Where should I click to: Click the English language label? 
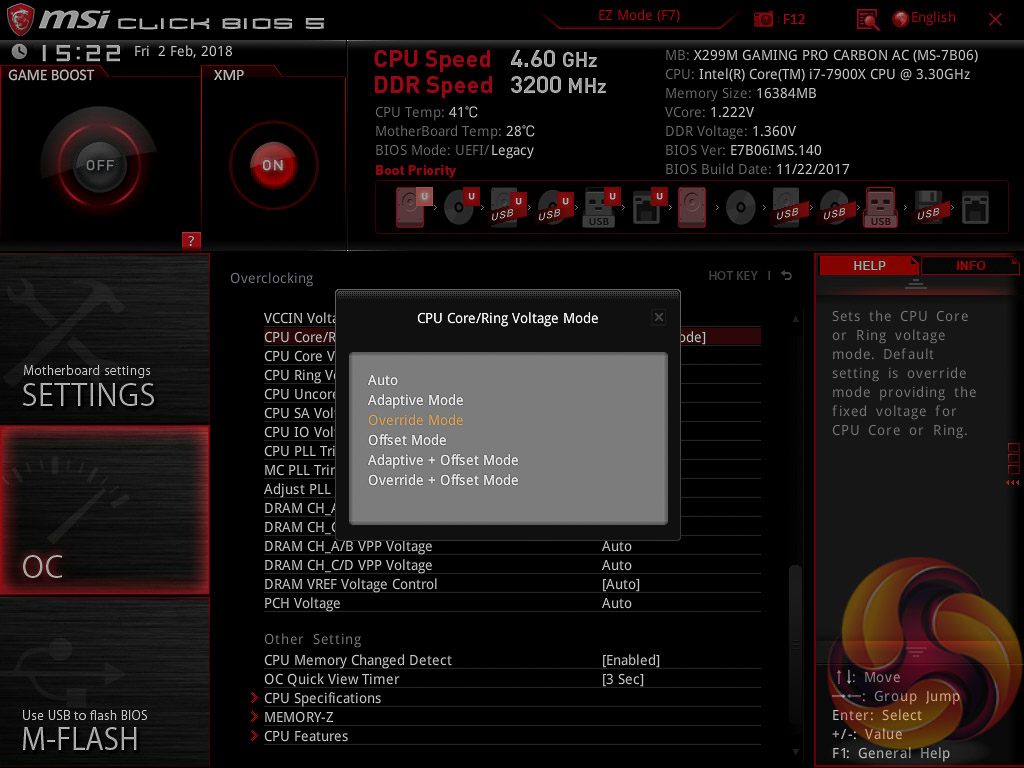click(933, 18)
